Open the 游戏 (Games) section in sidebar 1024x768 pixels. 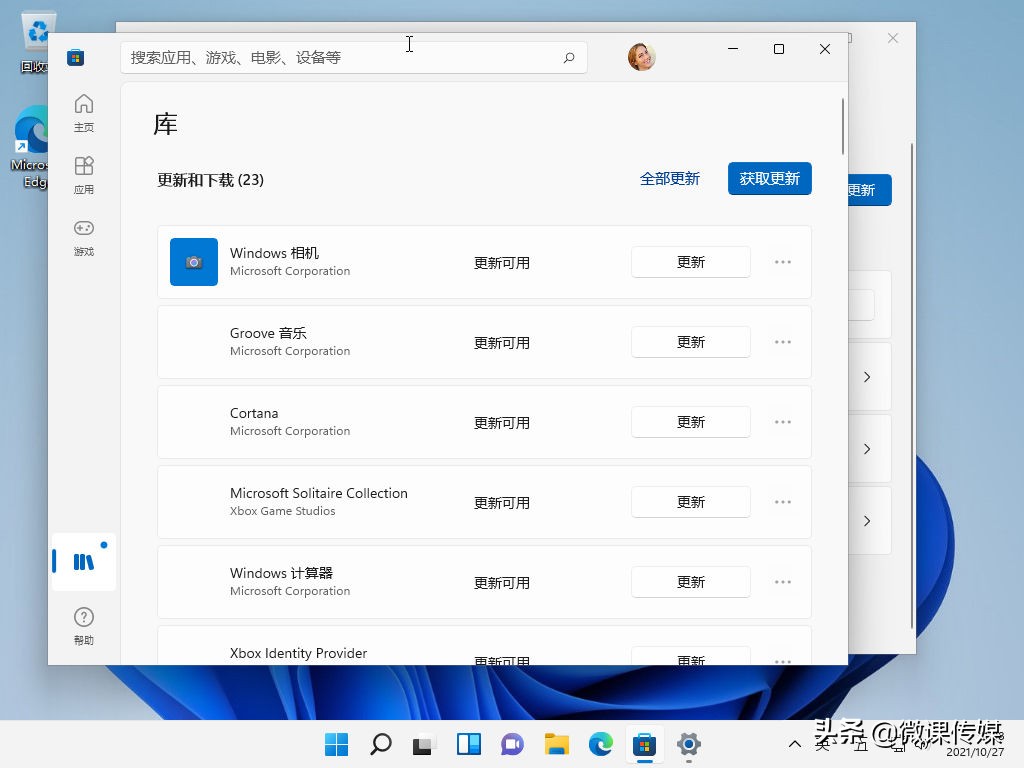pos(83,238)
